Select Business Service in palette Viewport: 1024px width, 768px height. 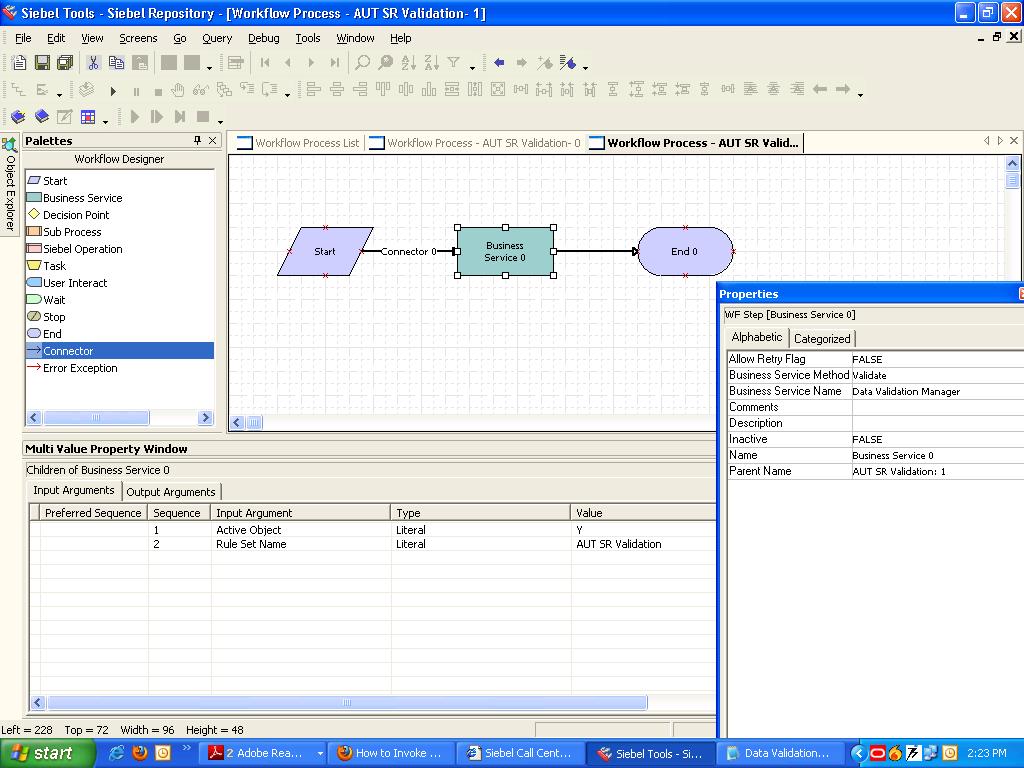[x=82, y=198]
